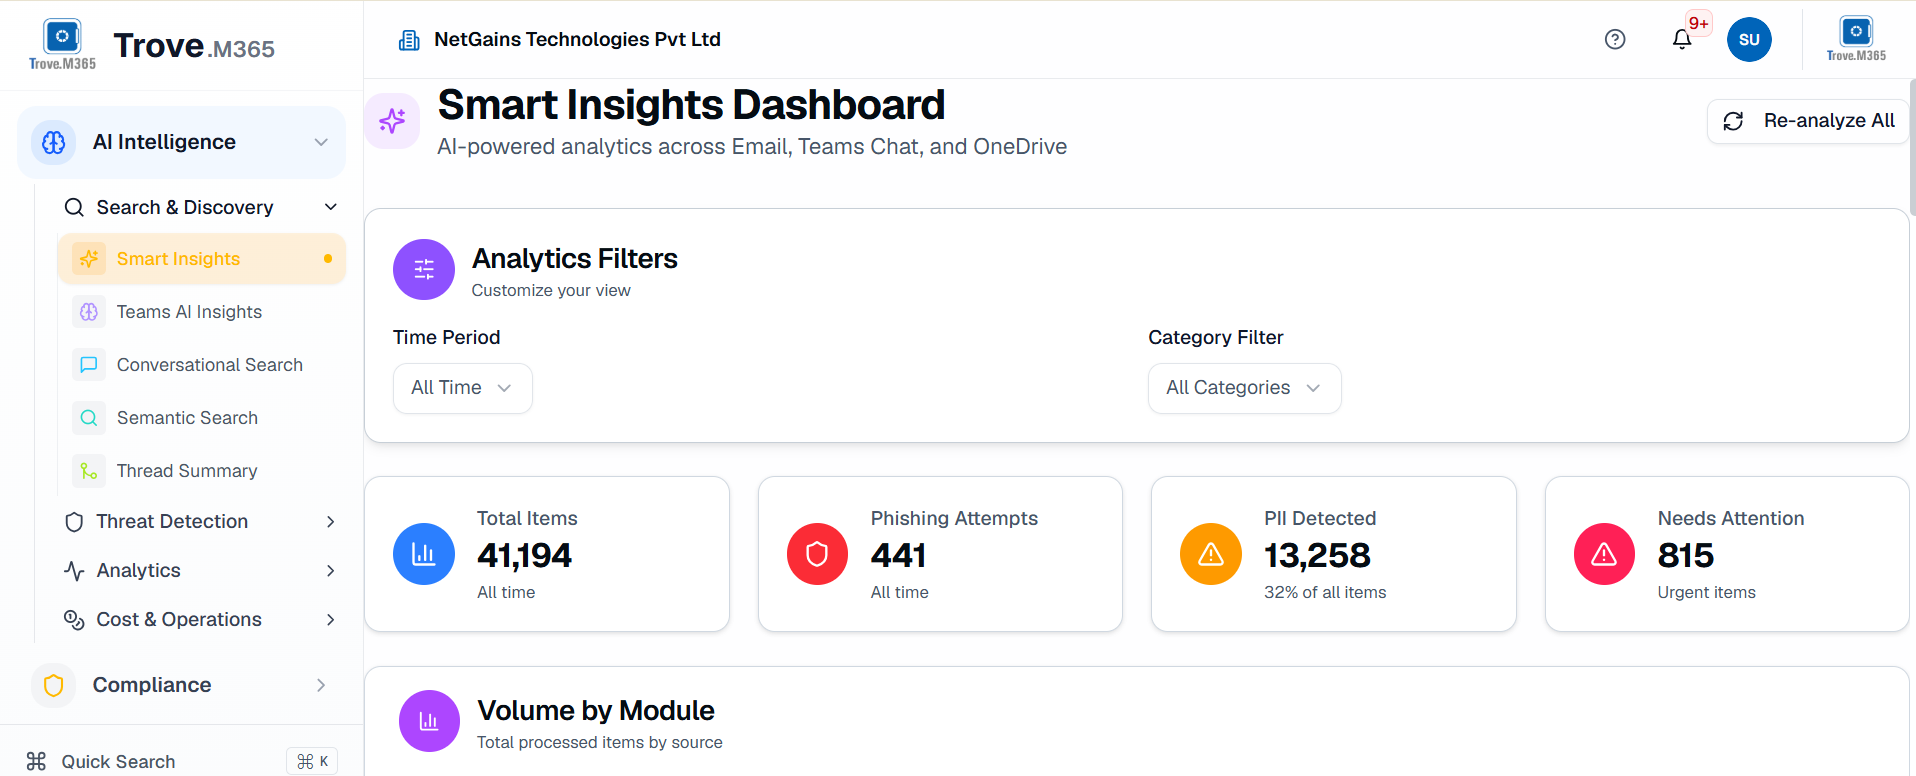Viewport: 1916px width, 776px height.
Task: Open the All Time period dropdown
Action: point(462,388)
